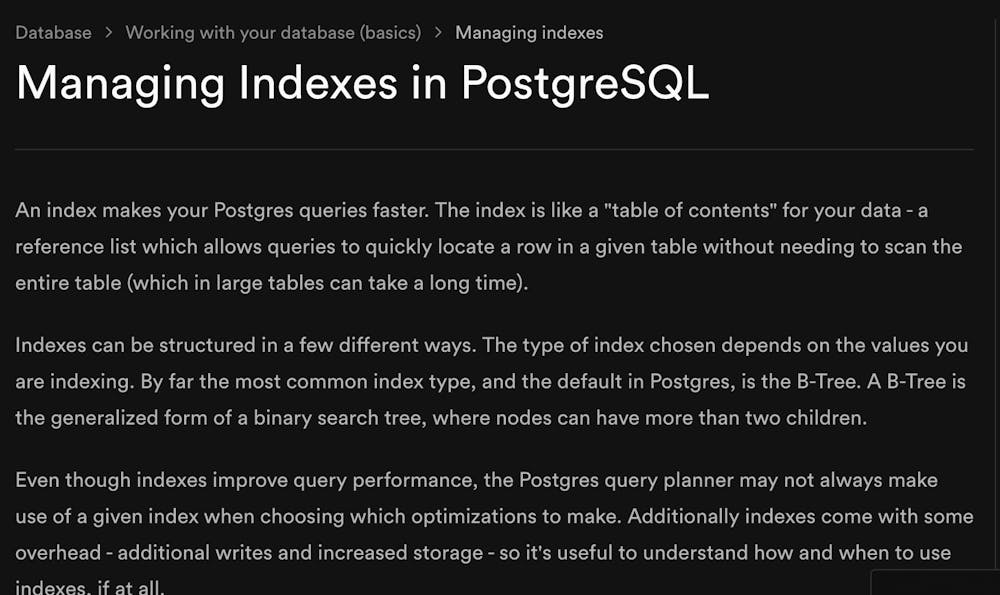Viewport: 1000px width, 595px height.
Task: Click the 'Managing Indexes in PostgreSQL' heading
Action: pos(362,84)
